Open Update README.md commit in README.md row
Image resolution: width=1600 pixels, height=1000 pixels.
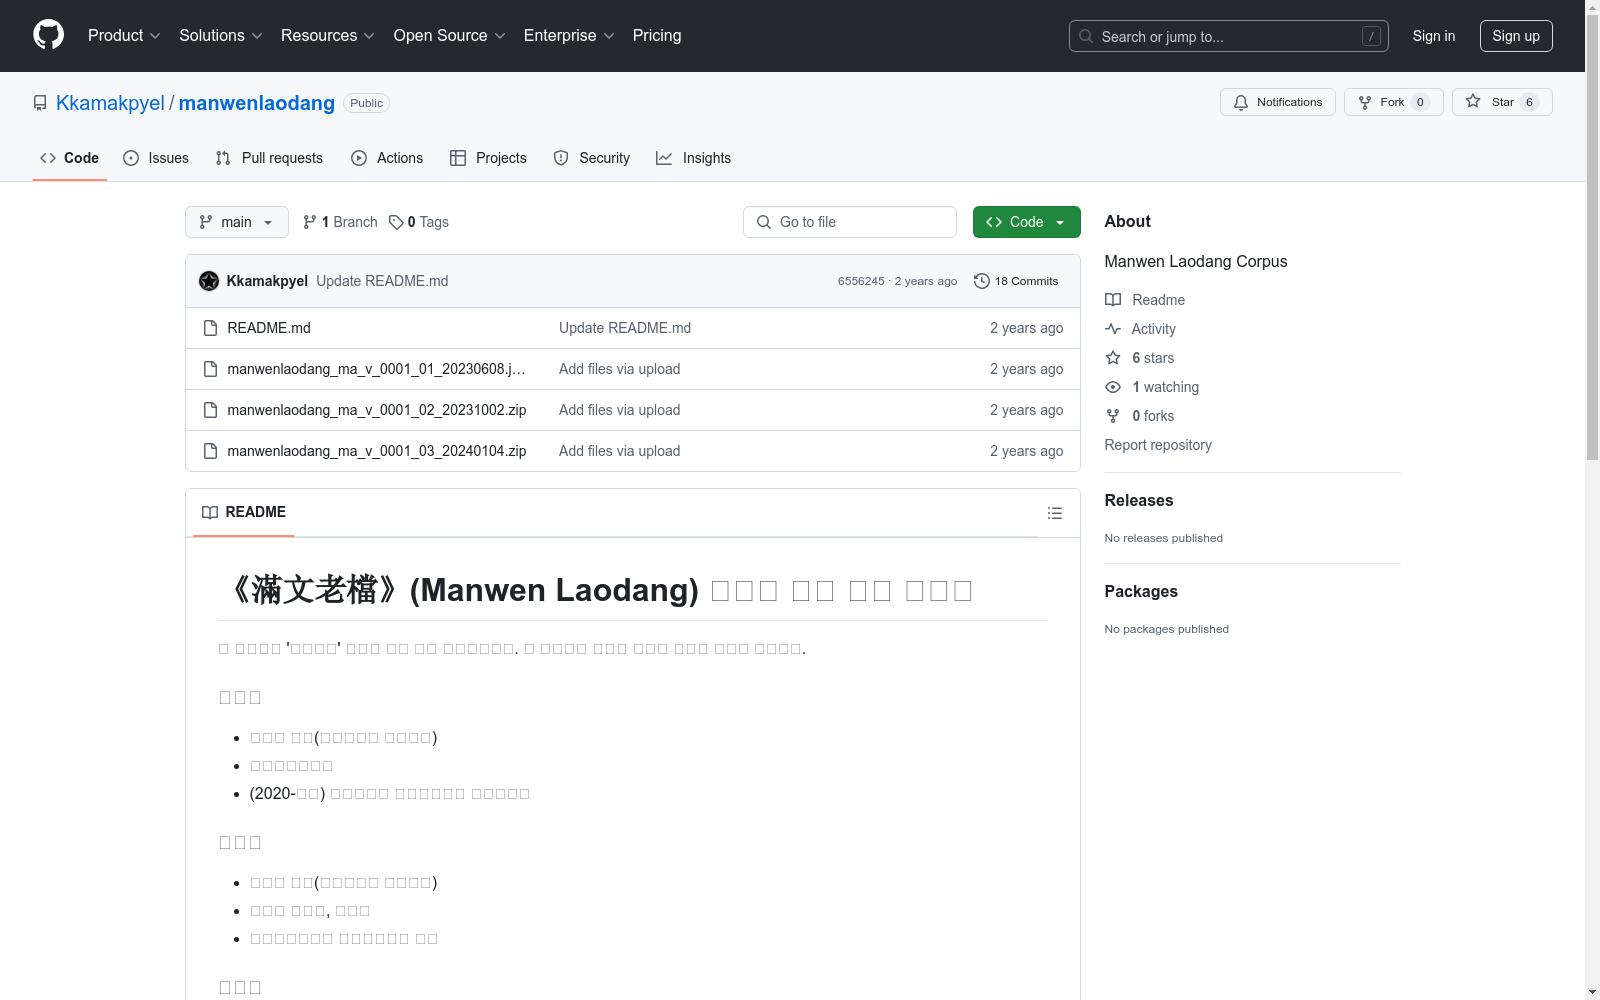[x=625, y=328]
